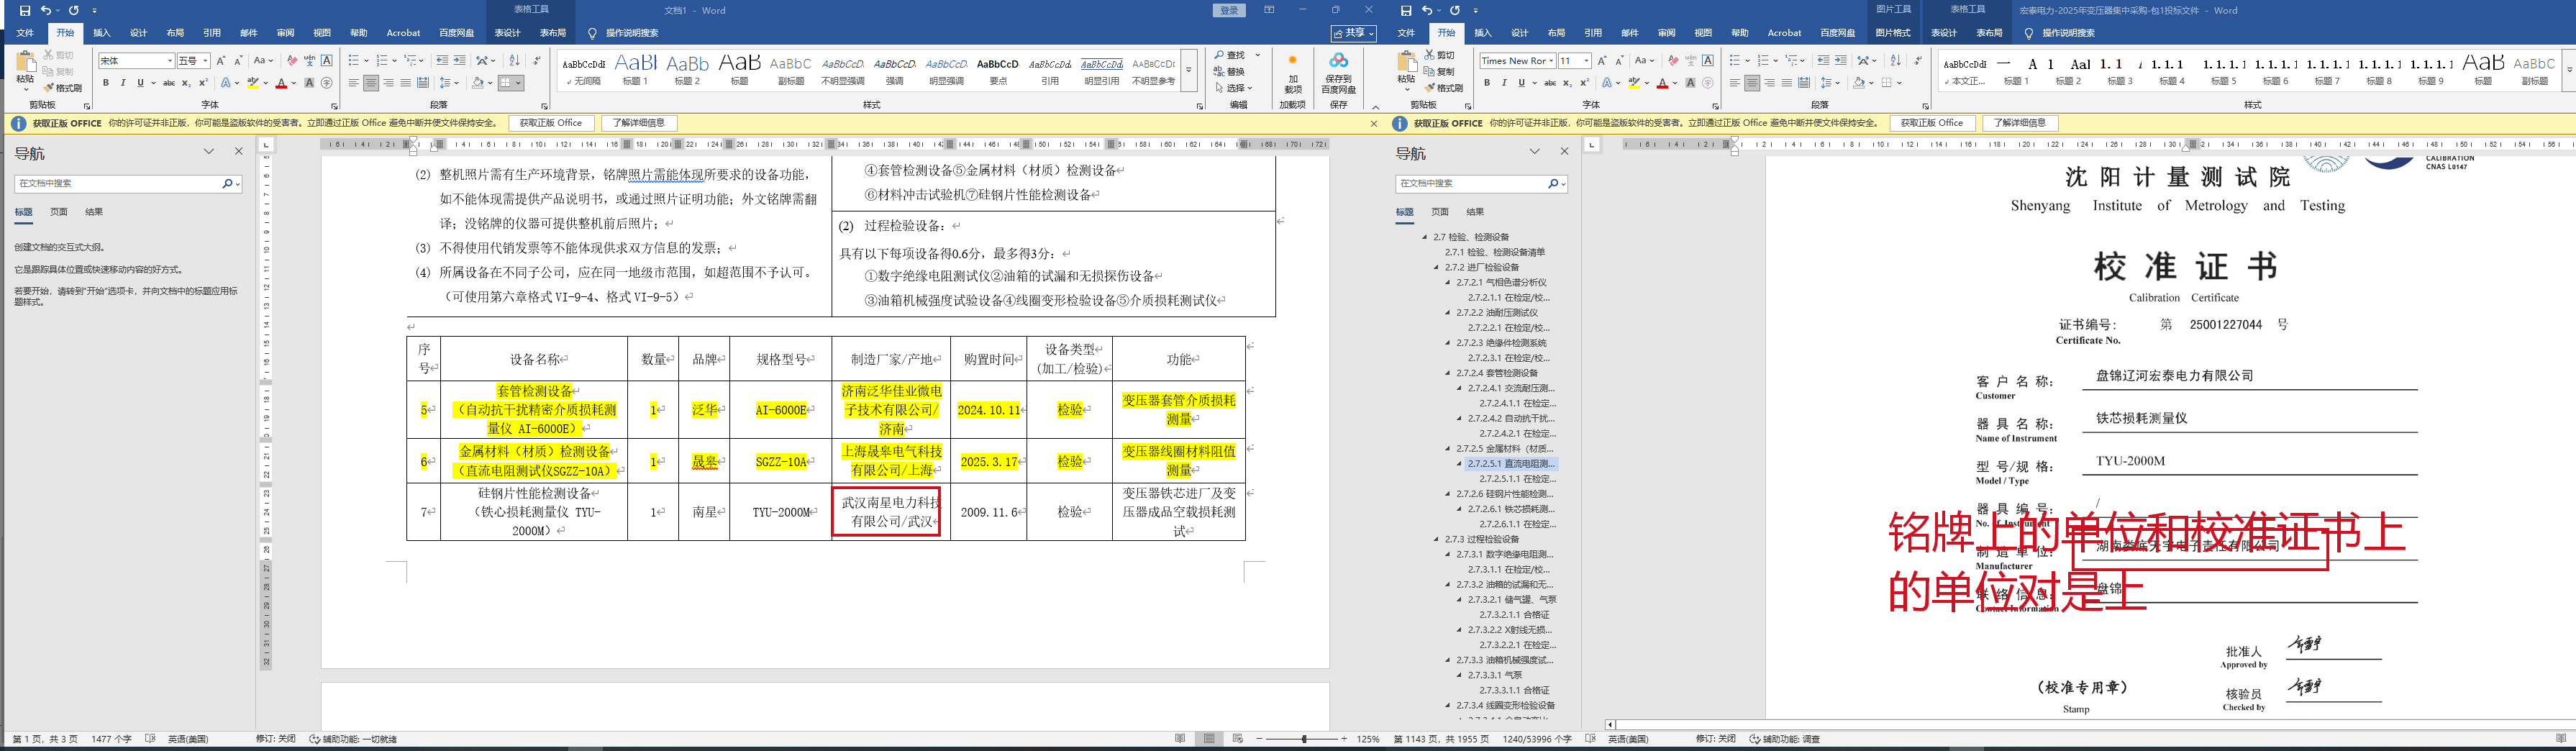Apply red font color in left window

[x=281, y=83]
